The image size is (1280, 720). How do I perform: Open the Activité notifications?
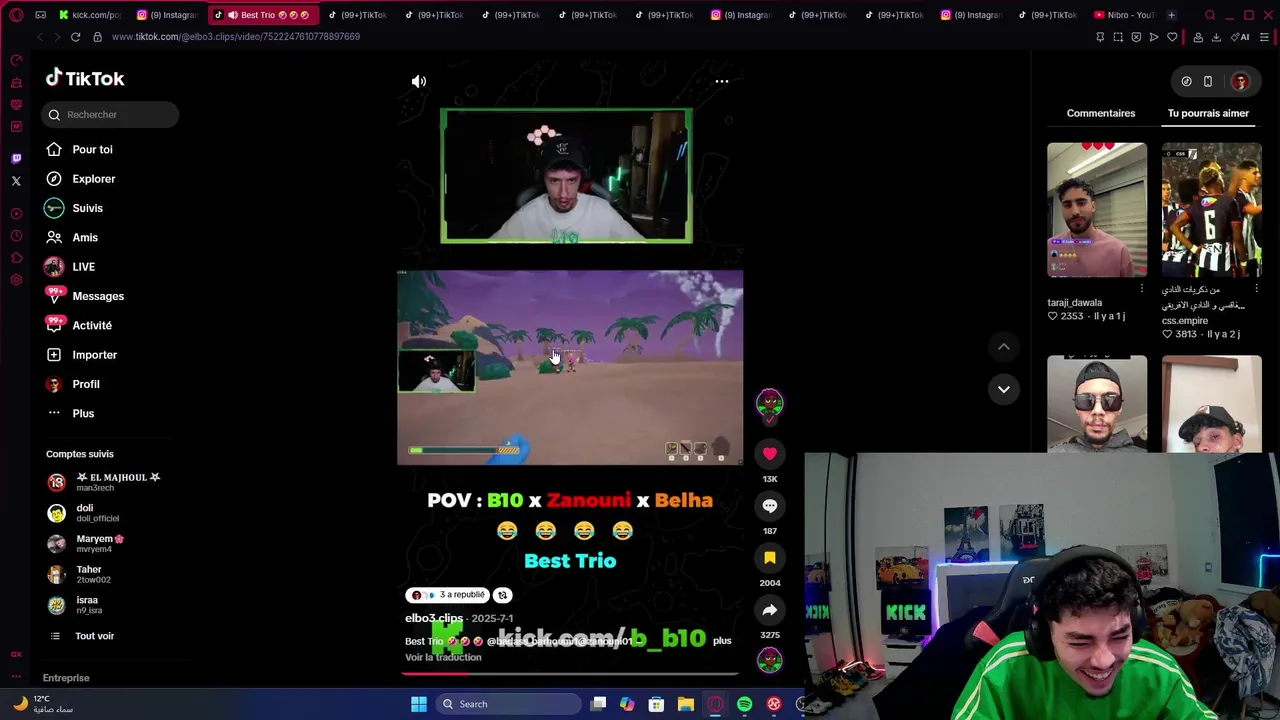point(91,326)
